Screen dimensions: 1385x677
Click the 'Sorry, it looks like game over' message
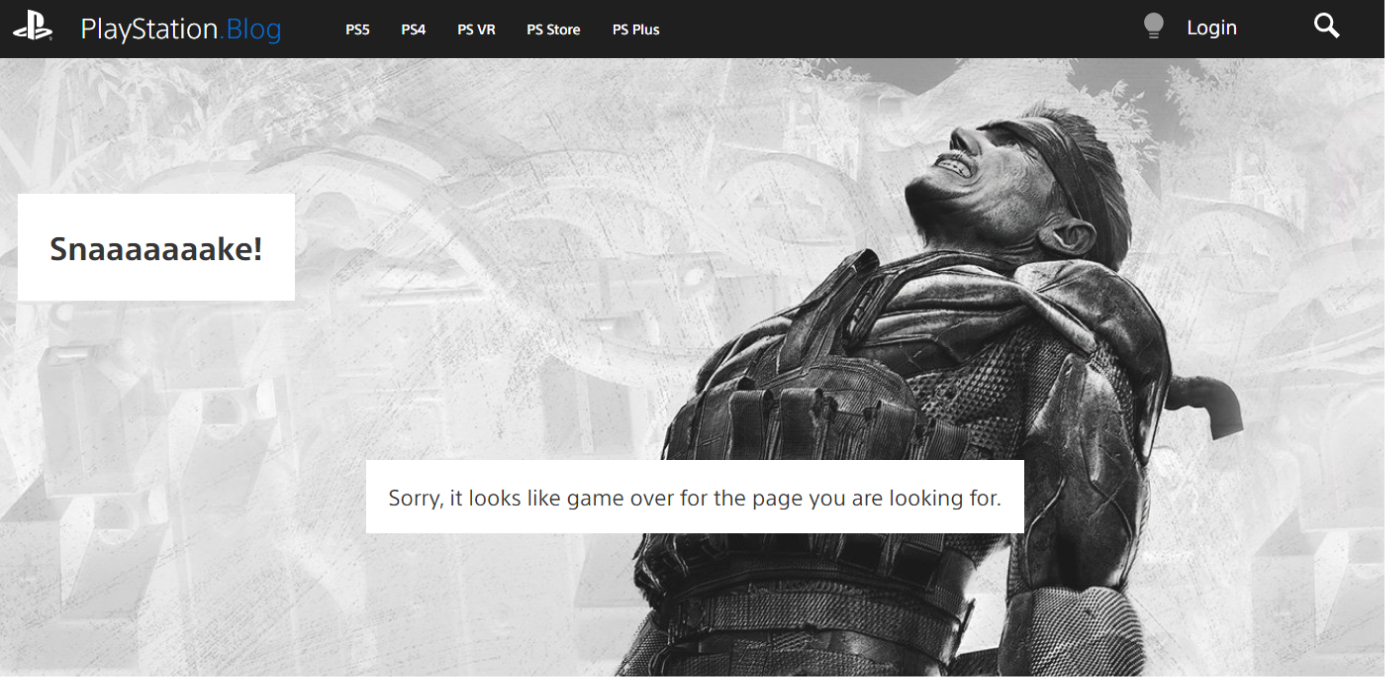(x=694, y=497)
